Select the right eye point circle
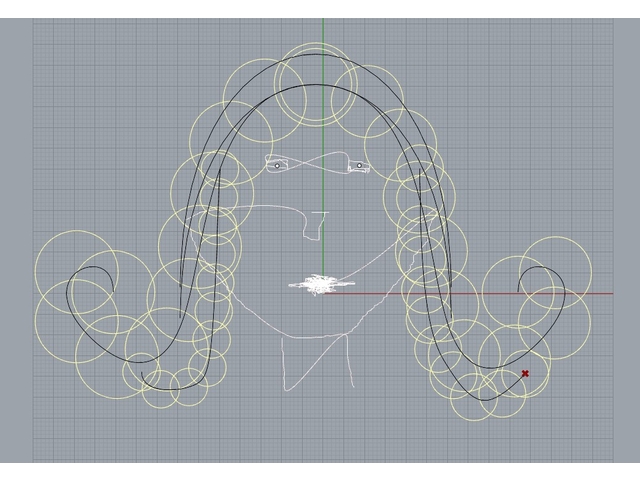This screenshot has width=640, height=480. [359, 165]
